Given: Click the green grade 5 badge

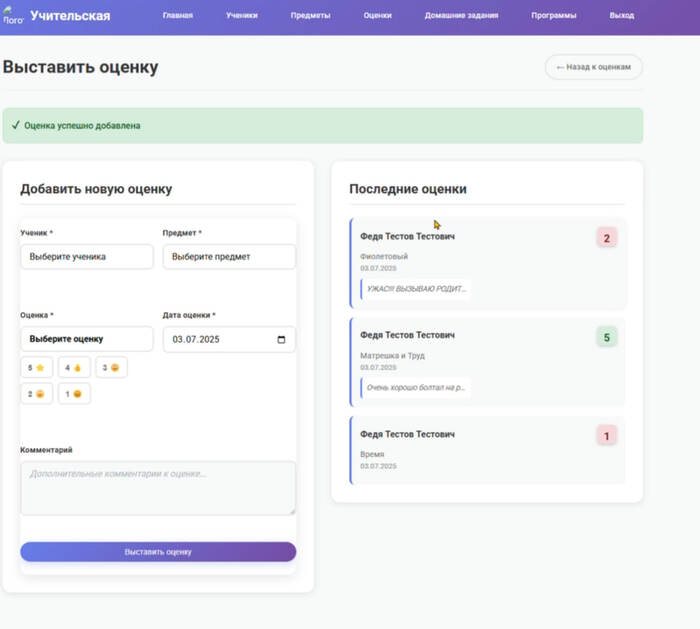Looking at the screenshot, I should [x=607, y=337].
